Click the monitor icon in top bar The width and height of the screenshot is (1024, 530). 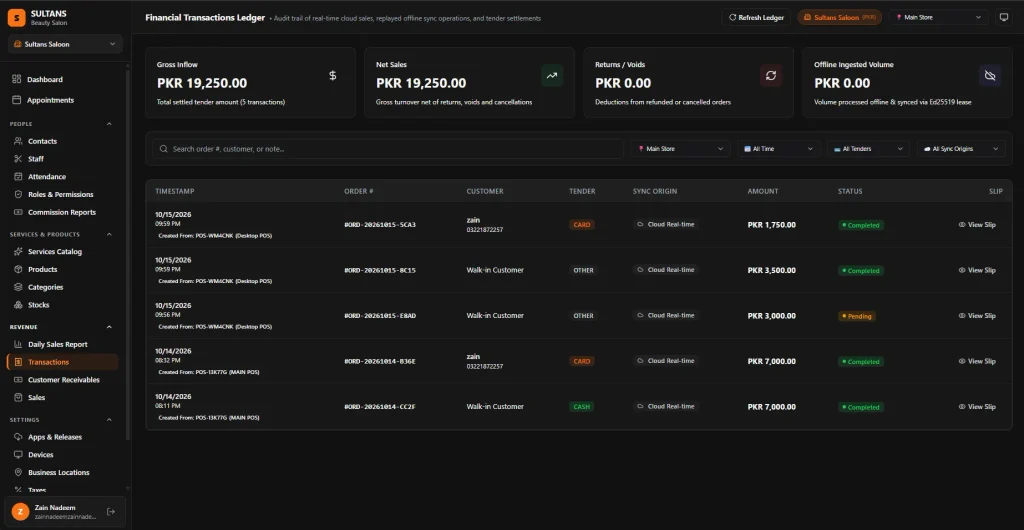1004,18
